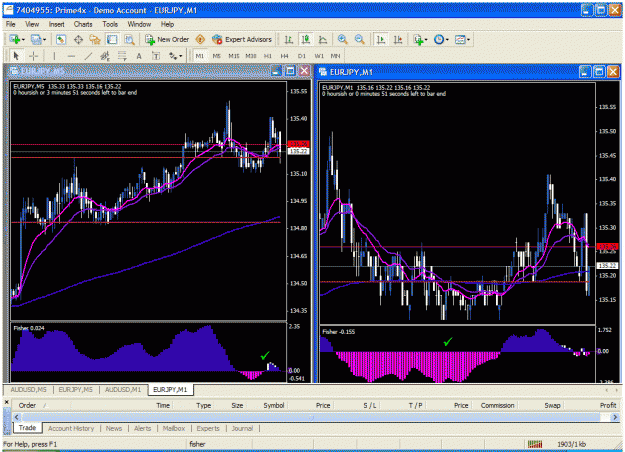The image size is (625, 452).
Task: Switch to the AUDUSD,M1 chart tab
Action: pos(123,389)
